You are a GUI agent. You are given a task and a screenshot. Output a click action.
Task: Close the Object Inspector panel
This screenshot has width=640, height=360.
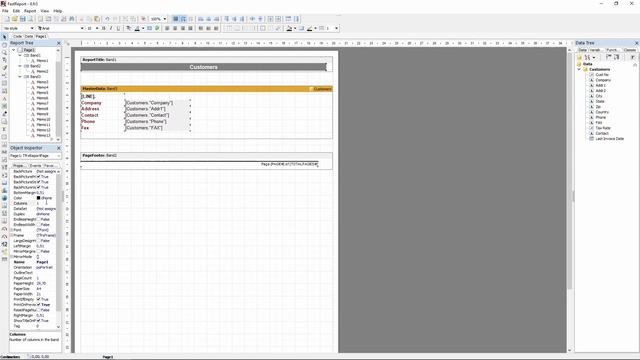pos(59,148)
